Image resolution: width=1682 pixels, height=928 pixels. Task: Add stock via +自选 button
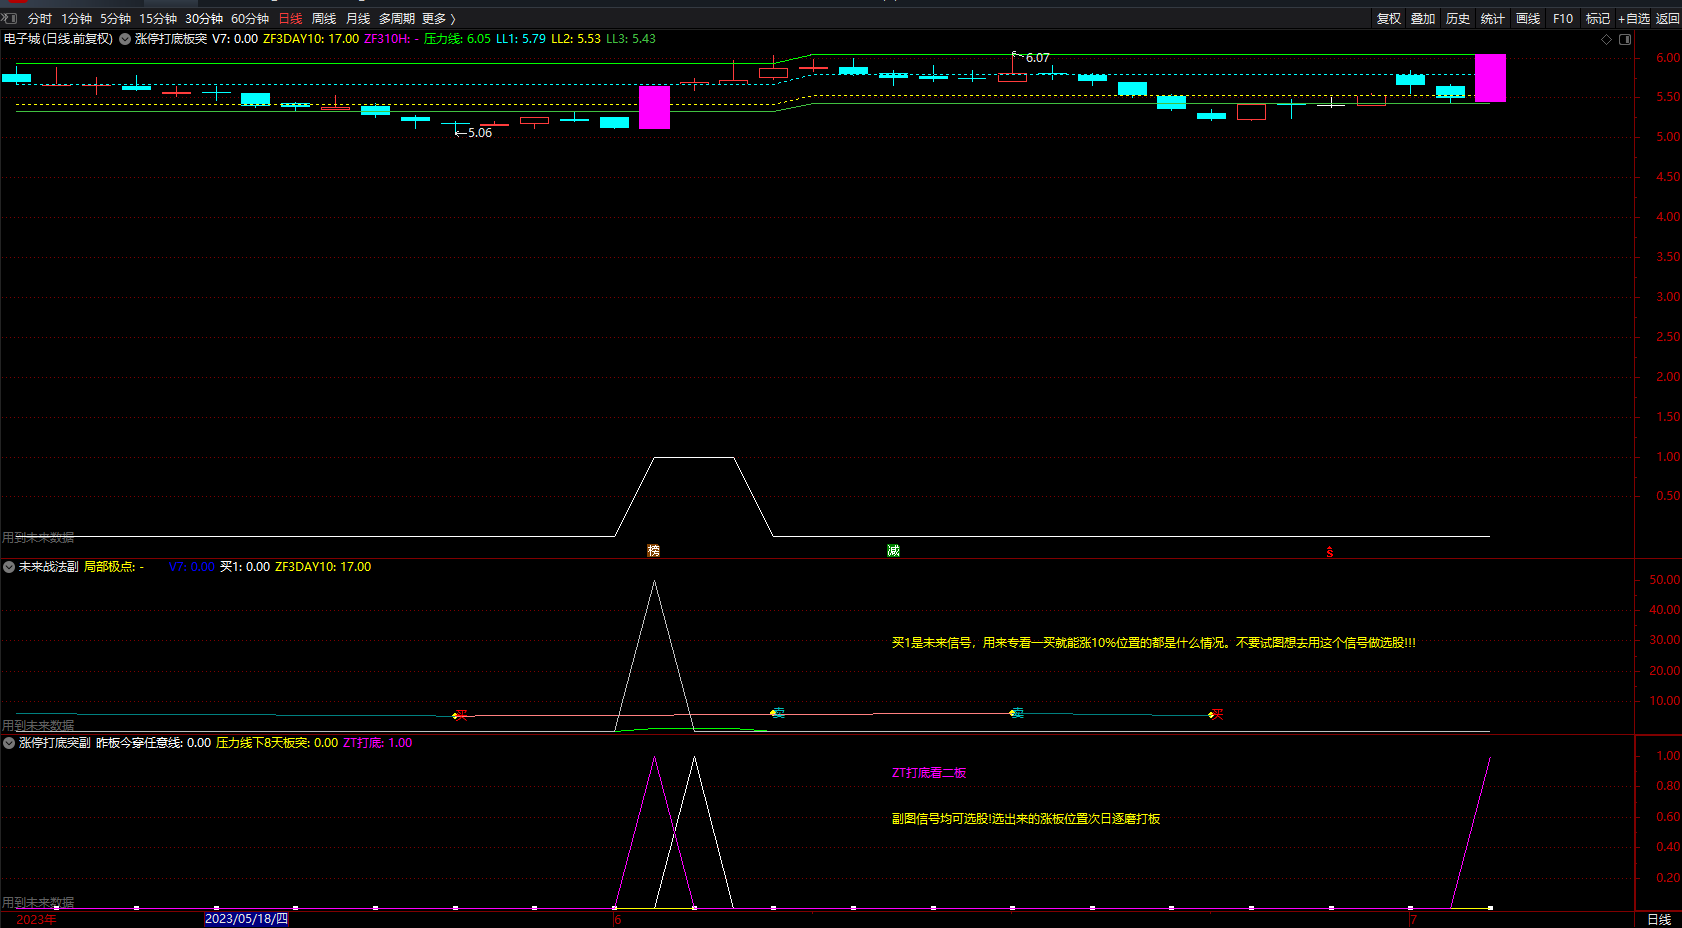[x=1634, y=19]
